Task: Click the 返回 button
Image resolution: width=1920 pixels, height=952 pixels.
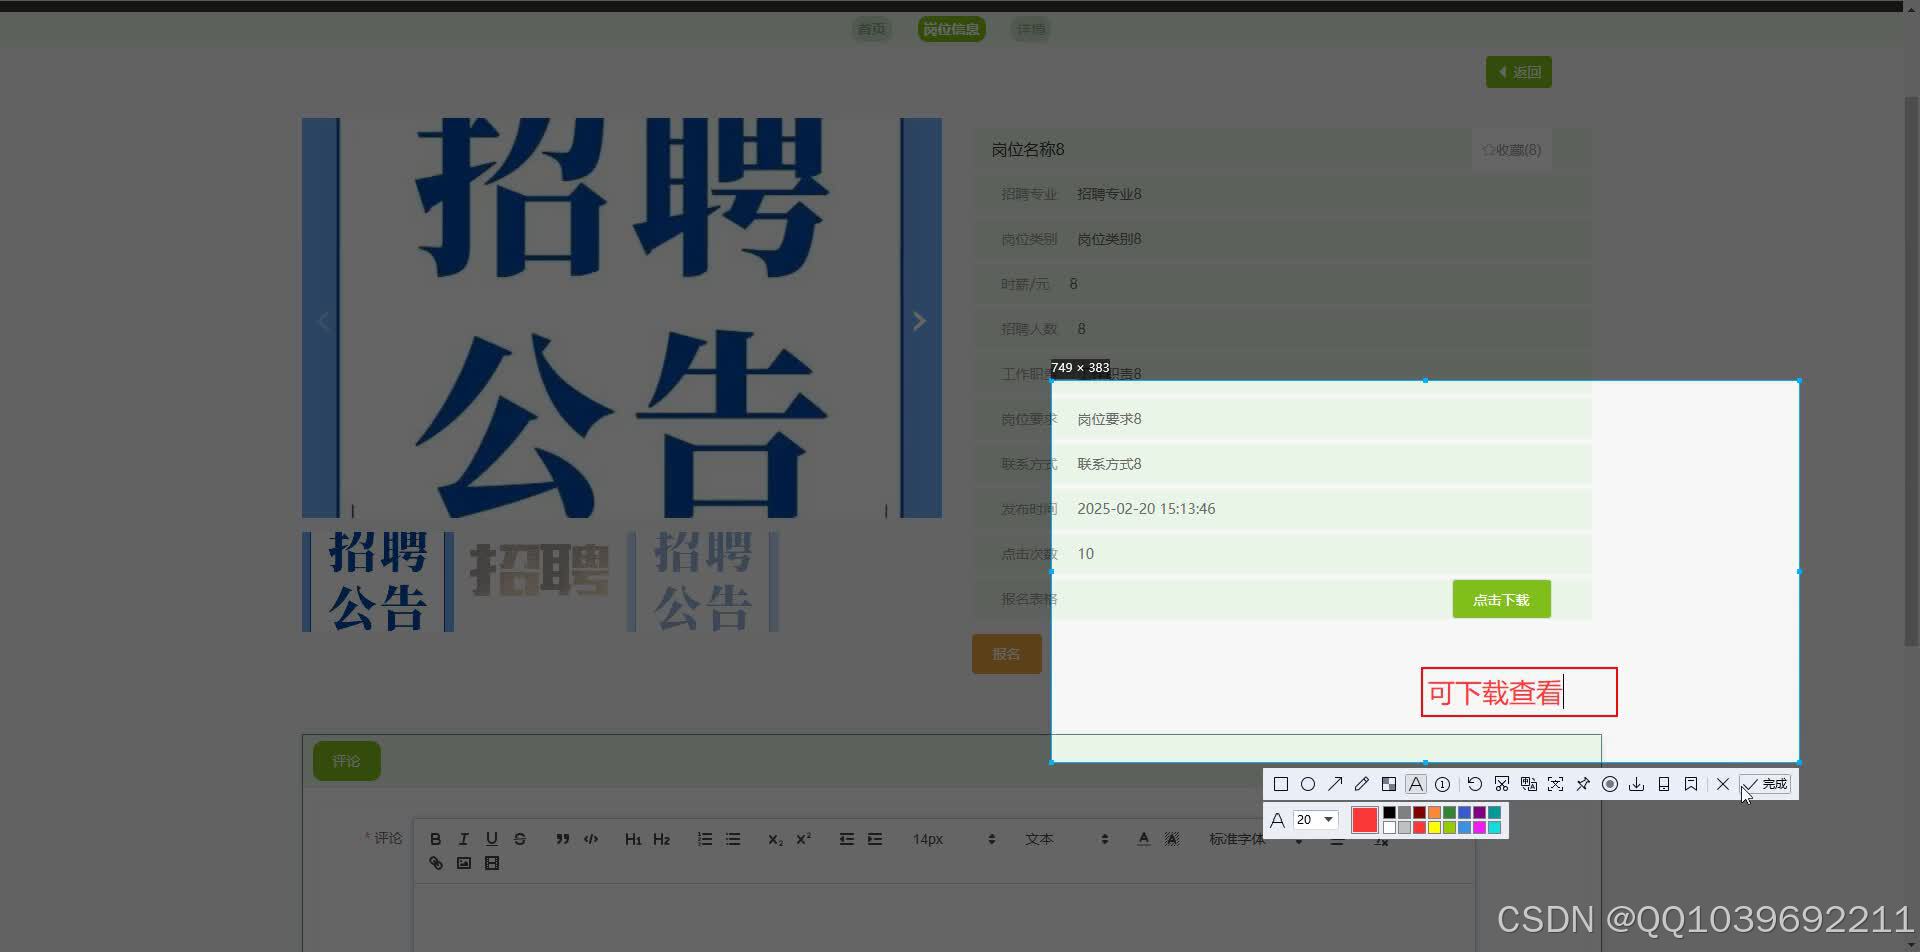Action: tap(1518, 71)
